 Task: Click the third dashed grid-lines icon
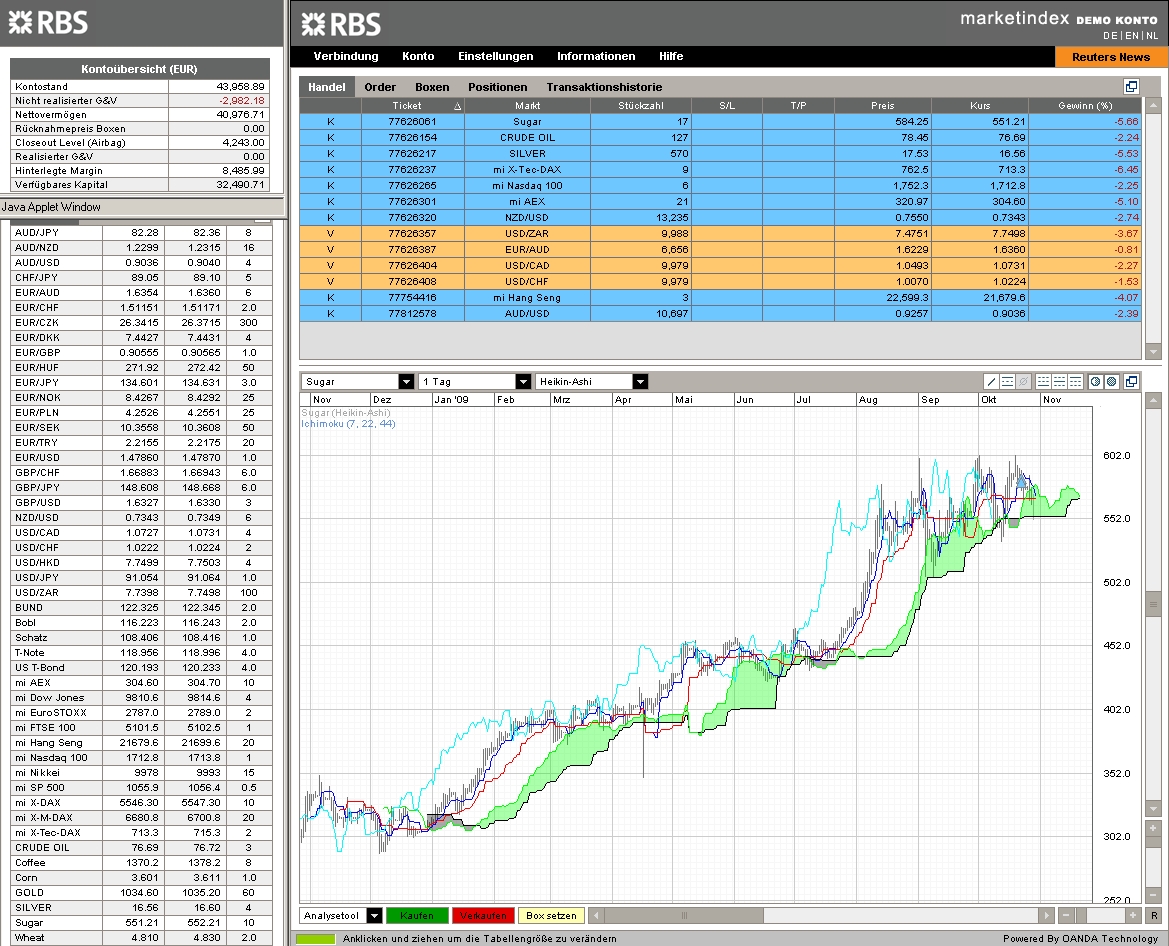click(x=1075, y=381)
